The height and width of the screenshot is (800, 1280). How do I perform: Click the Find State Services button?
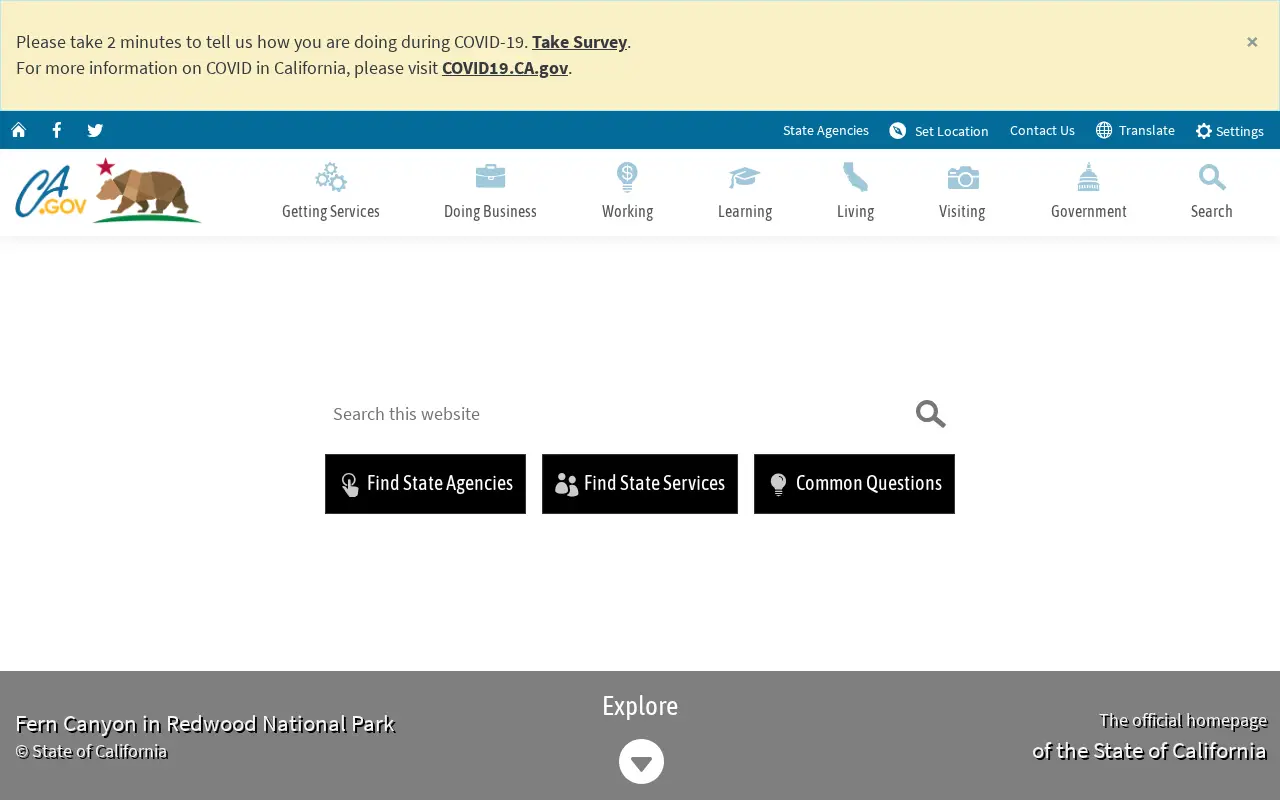pyautogui.click(x=640, y=484)
